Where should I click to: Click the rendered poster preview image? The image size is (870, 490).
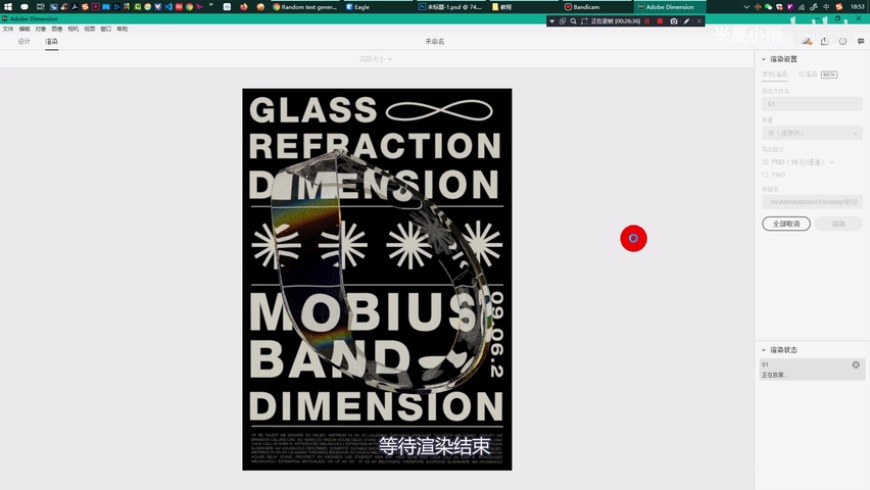coord(377,280)
